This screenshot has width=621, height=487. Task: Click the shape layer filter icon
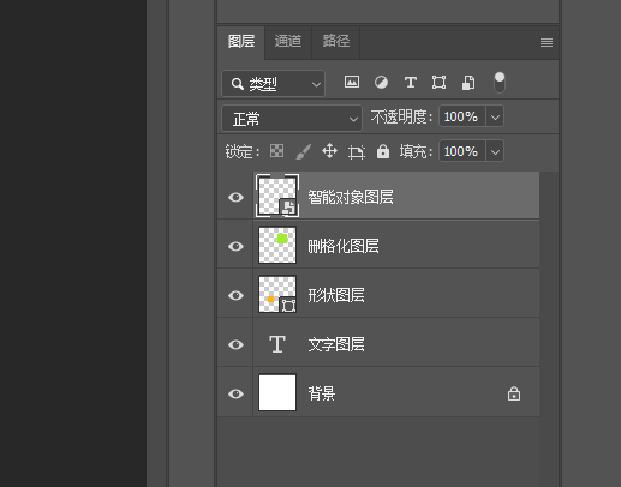(438, 83)
